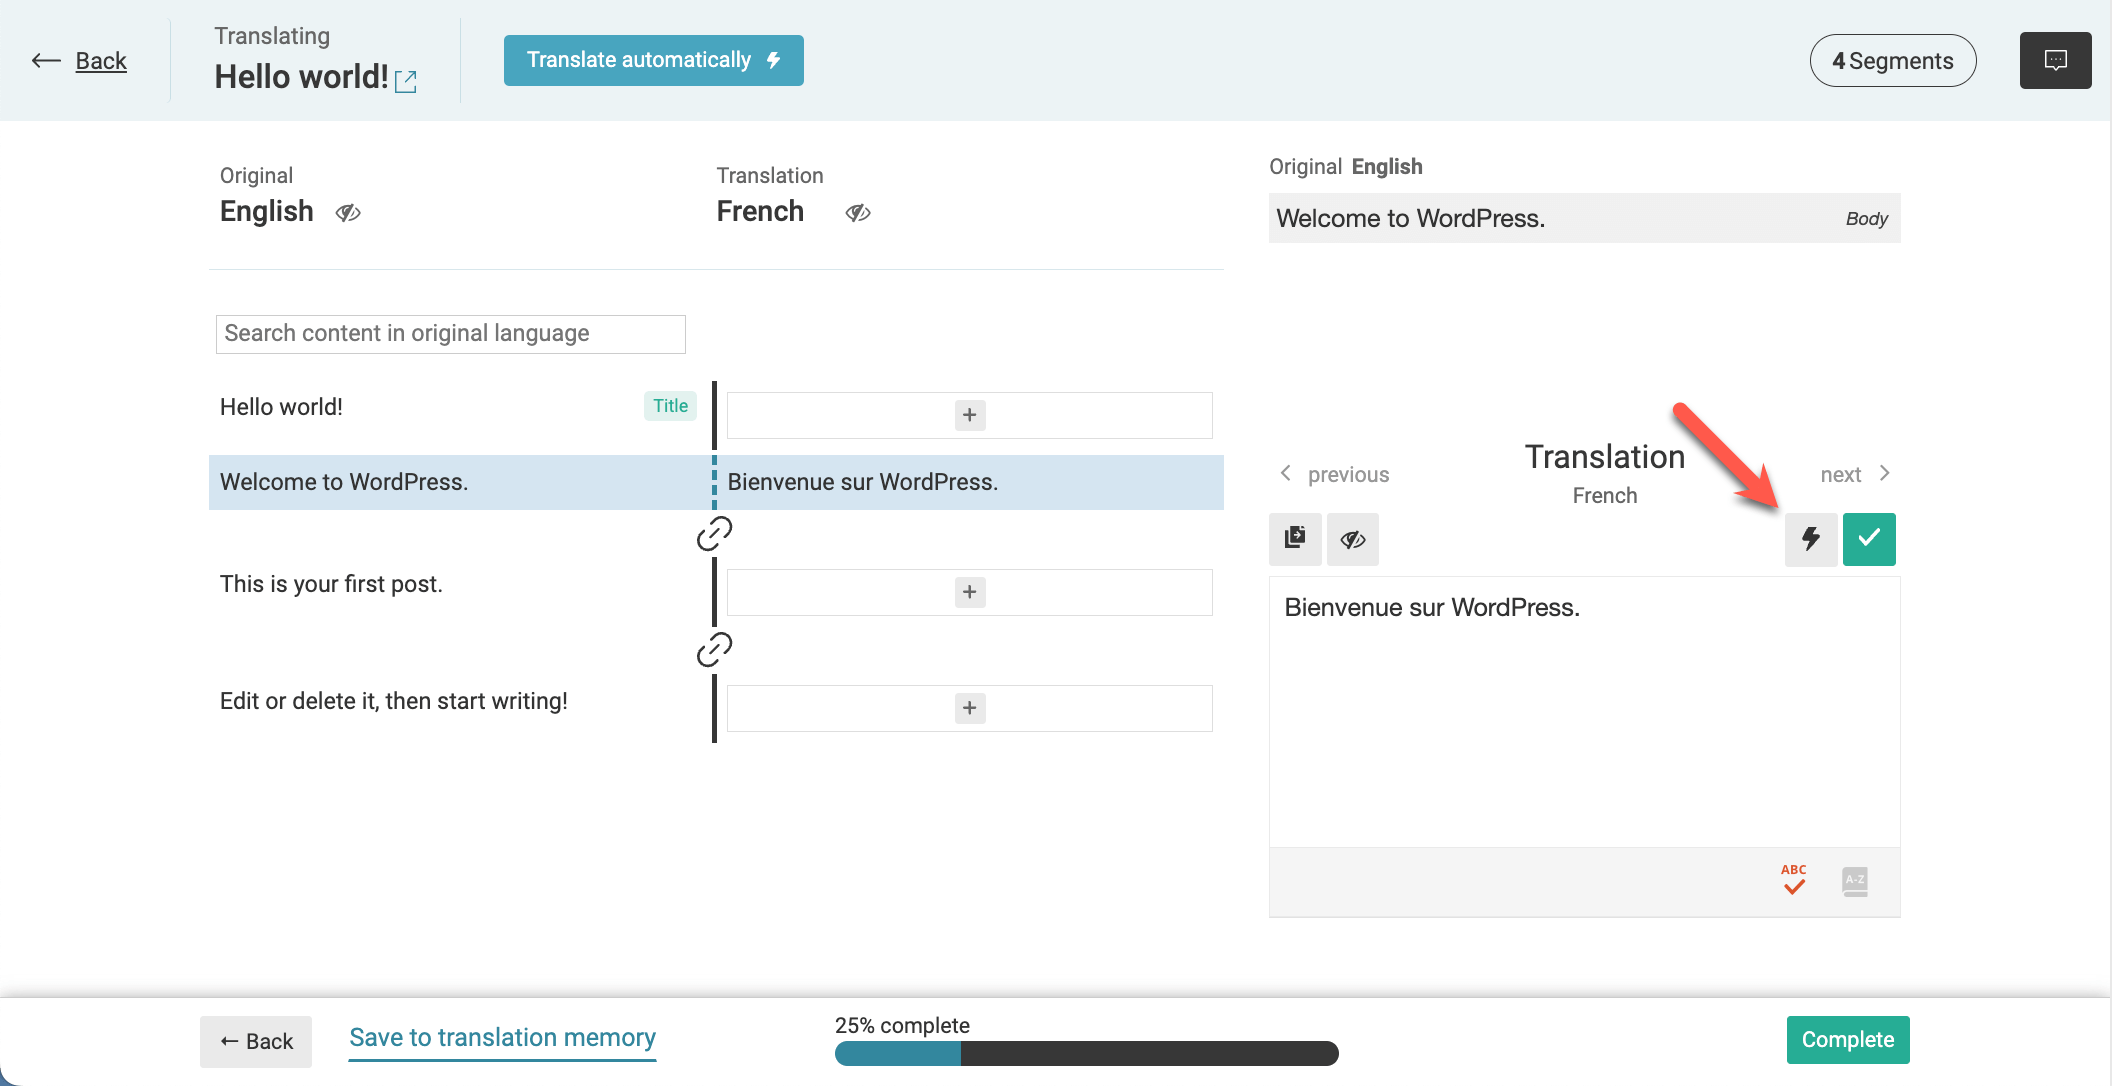Go to next segment
This screenshot has height=1086, width=2112.
point(1855,474)
